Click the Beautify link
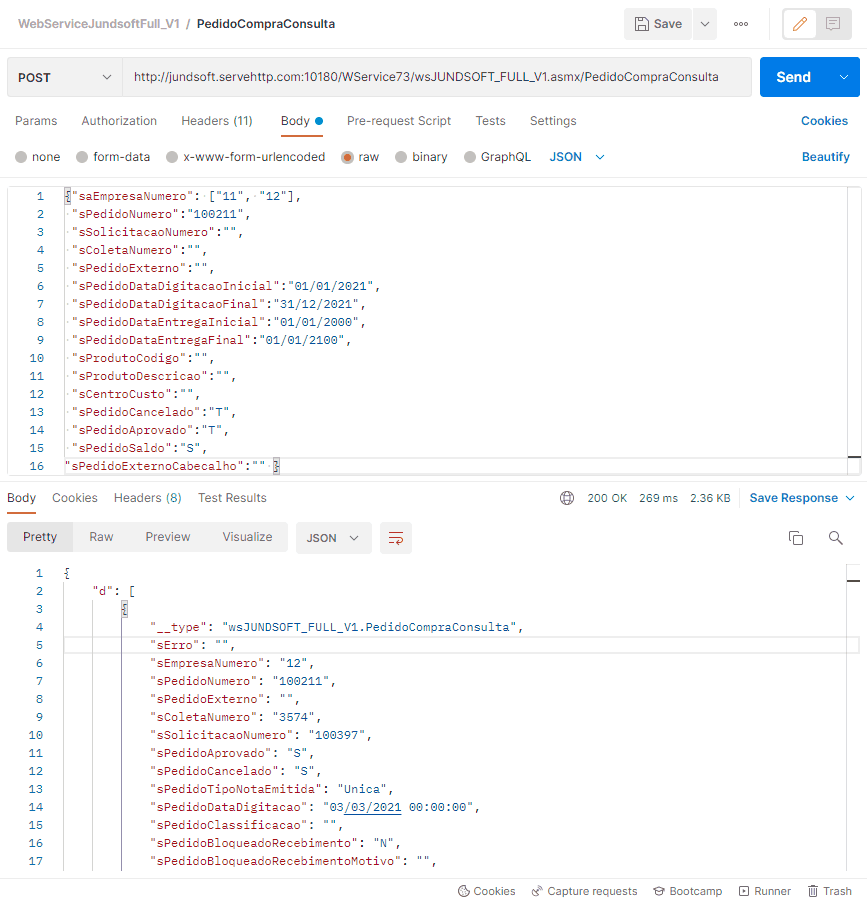867x900 pixels. coord(825,157)
